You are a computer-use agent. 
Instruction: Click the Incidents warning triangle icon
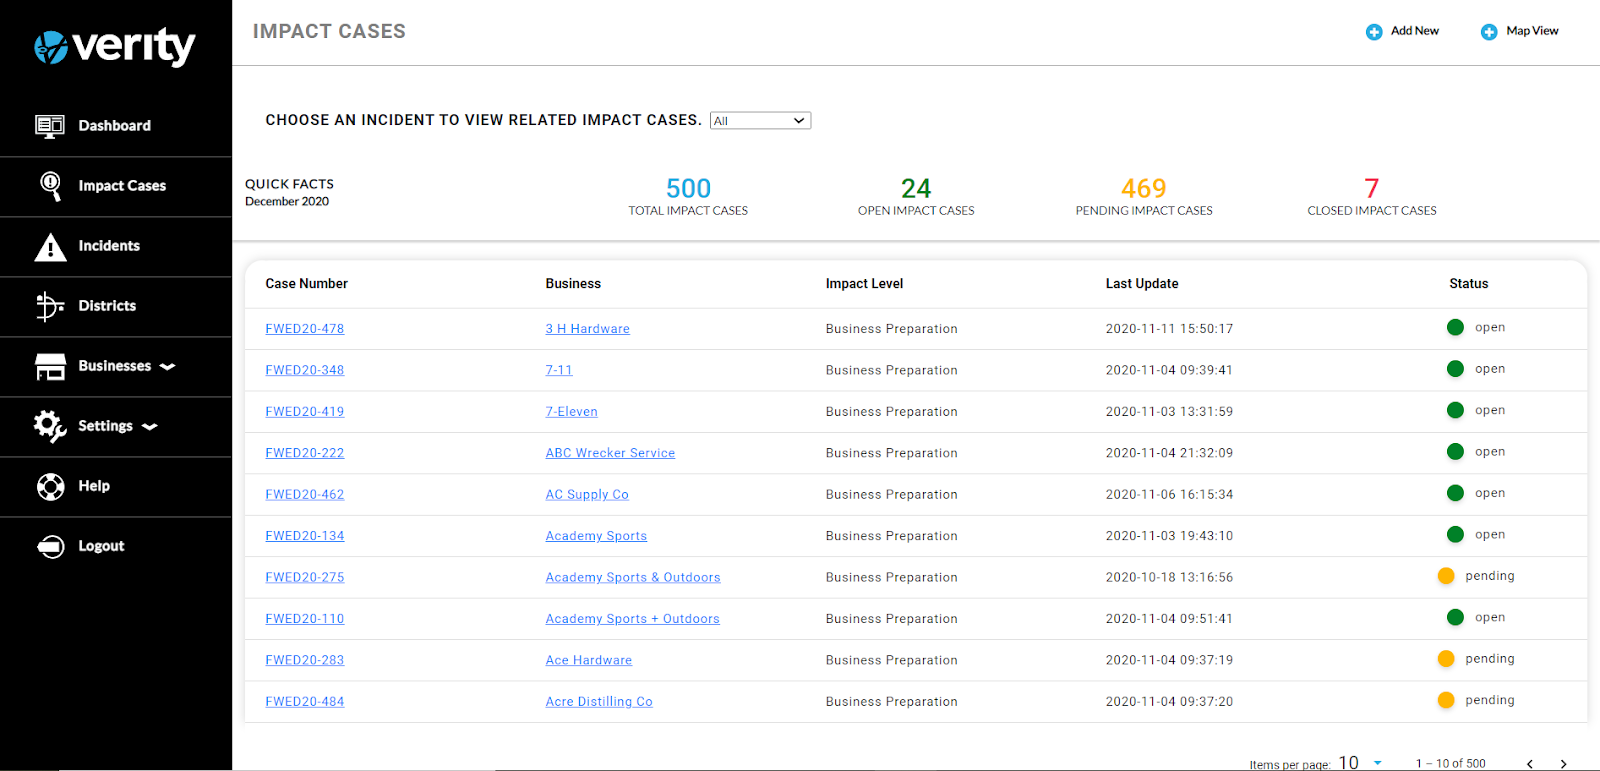[x=50, y=246]
